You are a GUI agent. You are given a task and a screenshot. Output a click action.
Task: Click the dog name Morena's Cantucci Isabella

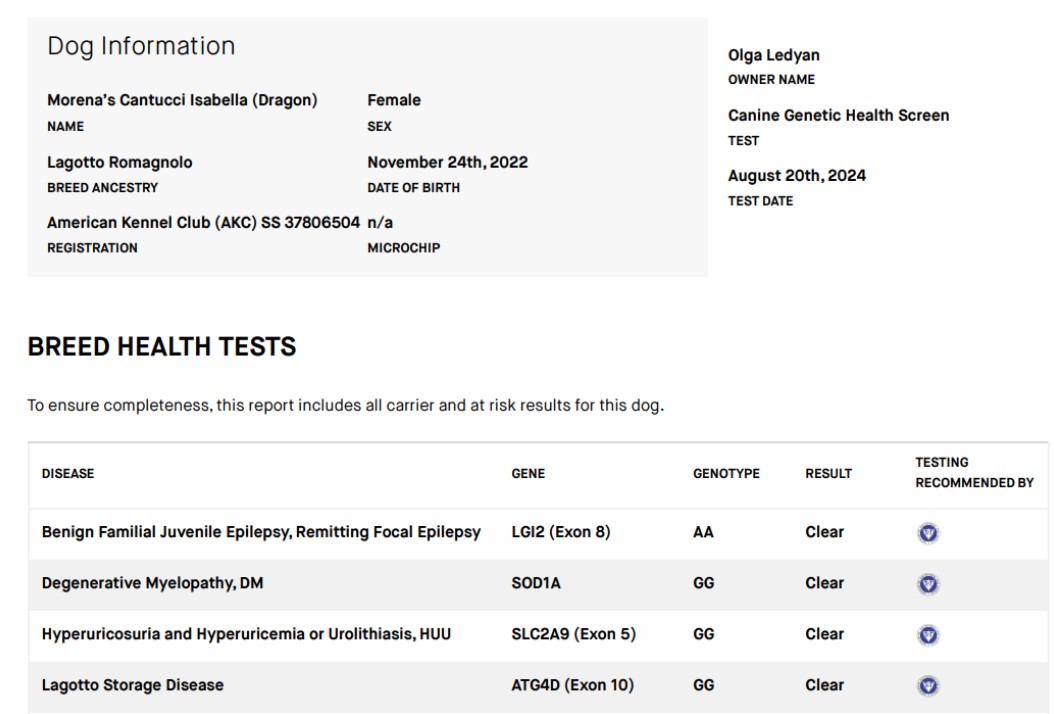coord(182,101)
